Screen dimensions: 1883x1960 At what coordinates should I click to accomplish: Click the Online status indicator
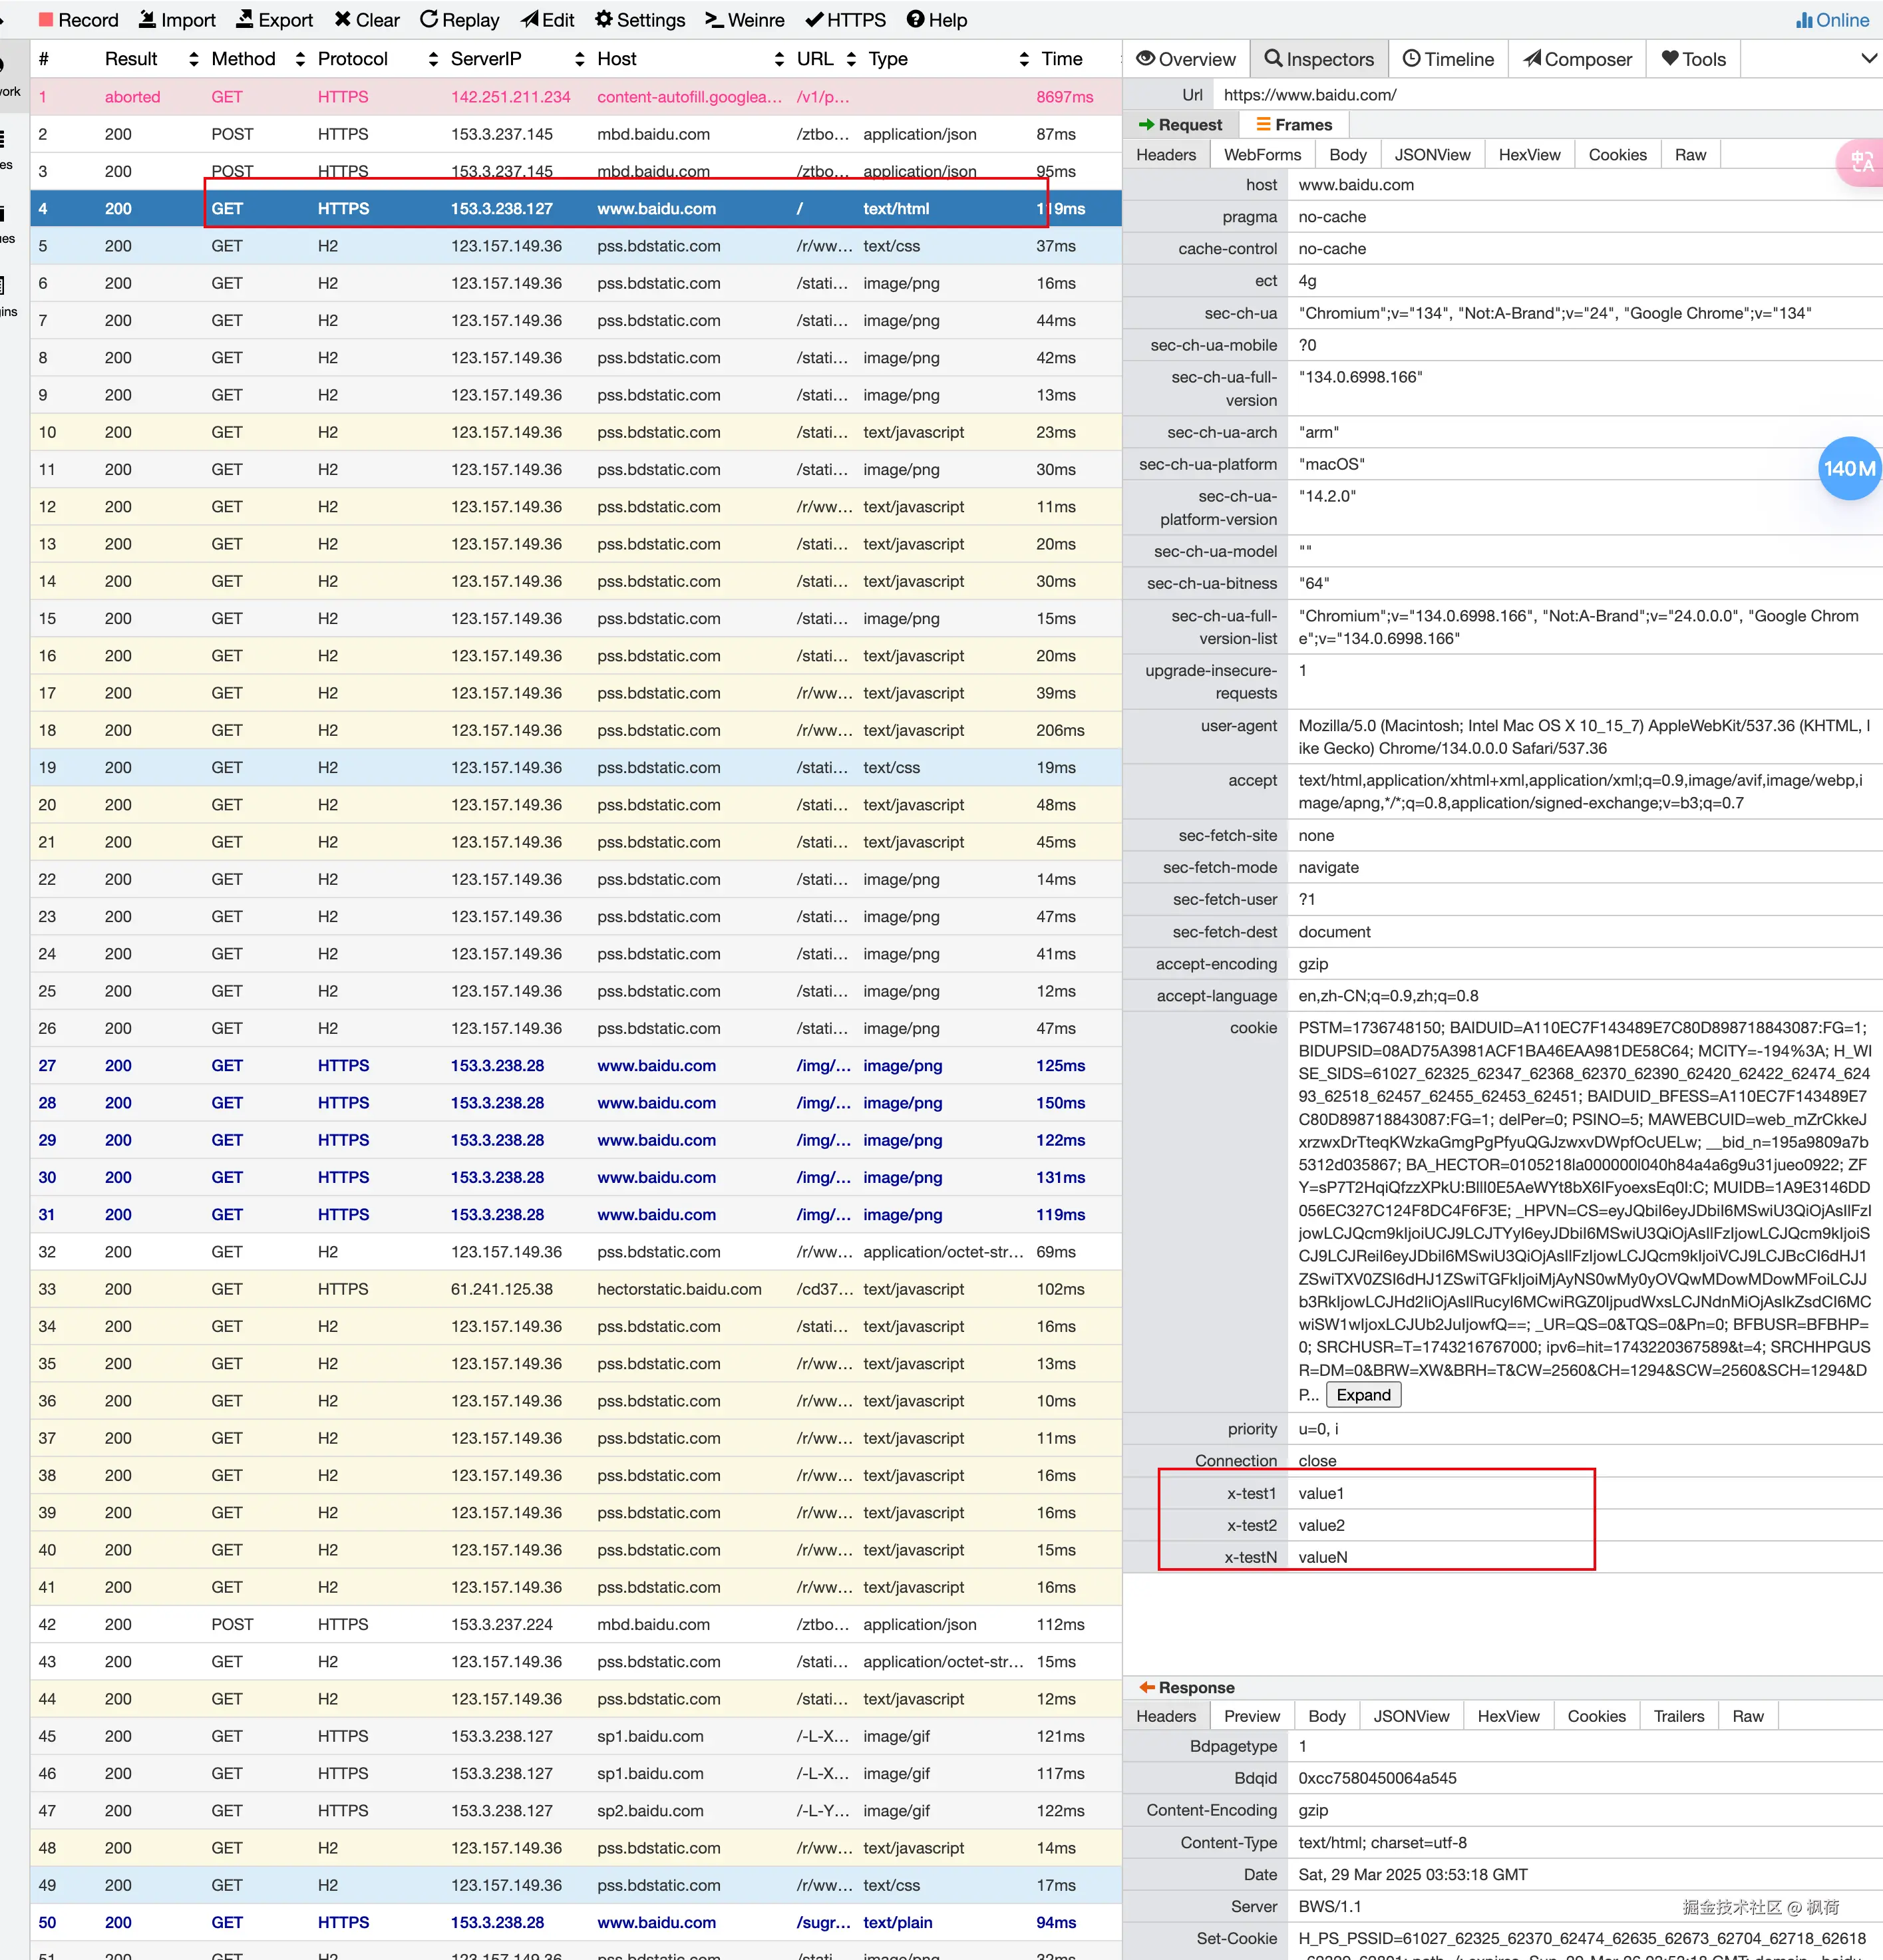tap(1832, 20)
